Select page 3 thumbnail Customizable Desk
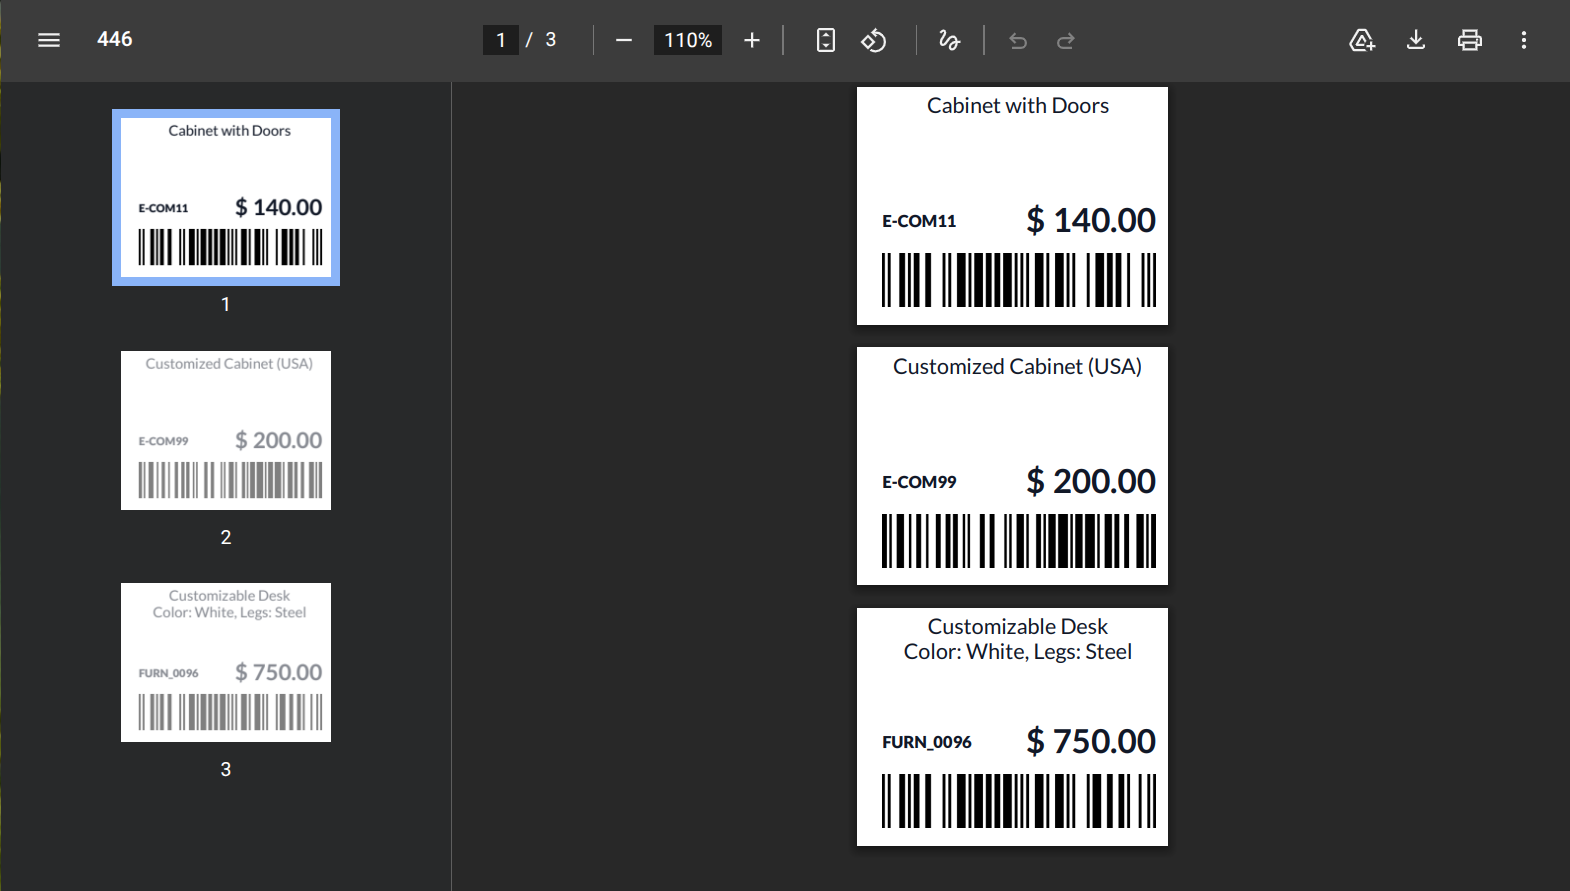This screenshot has height=891, width=1570. (x=226, y=662)
